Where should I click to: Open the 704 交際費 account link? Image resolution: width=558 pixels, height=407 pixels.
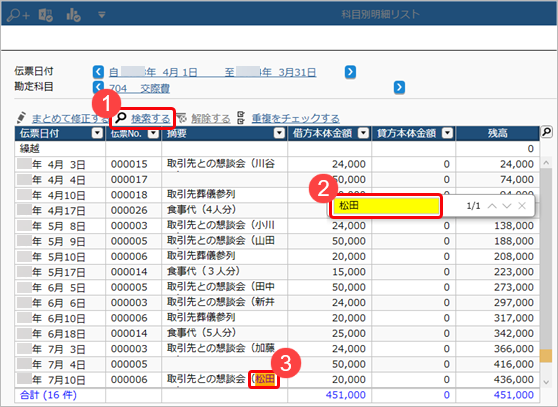point(139,88)
